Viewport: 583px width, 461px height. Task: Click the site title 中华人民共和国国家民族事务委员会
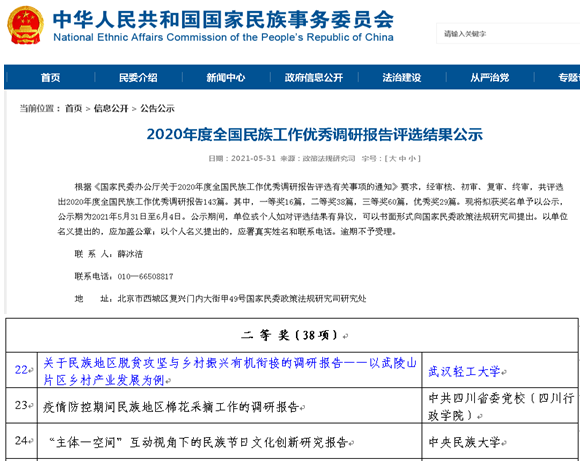pyautogui.click(x=223, y=20)
